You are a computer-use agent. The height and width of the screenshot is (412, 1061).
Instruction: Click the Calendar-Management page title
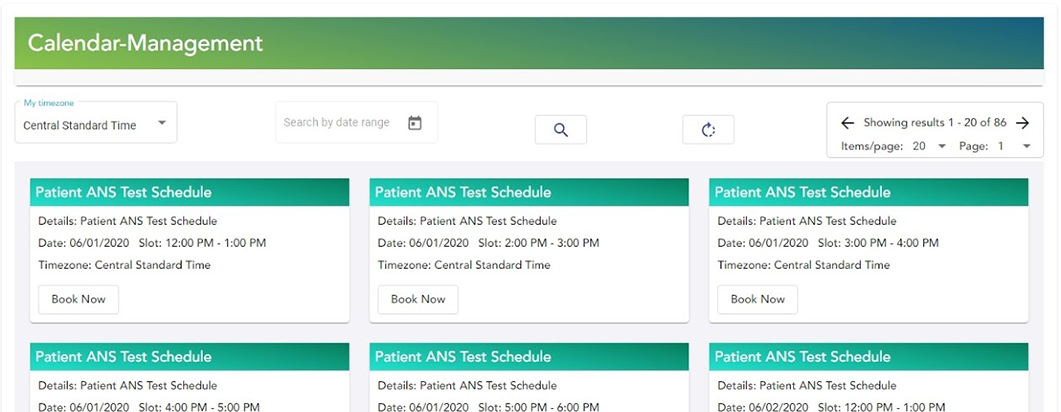point(145,43)
